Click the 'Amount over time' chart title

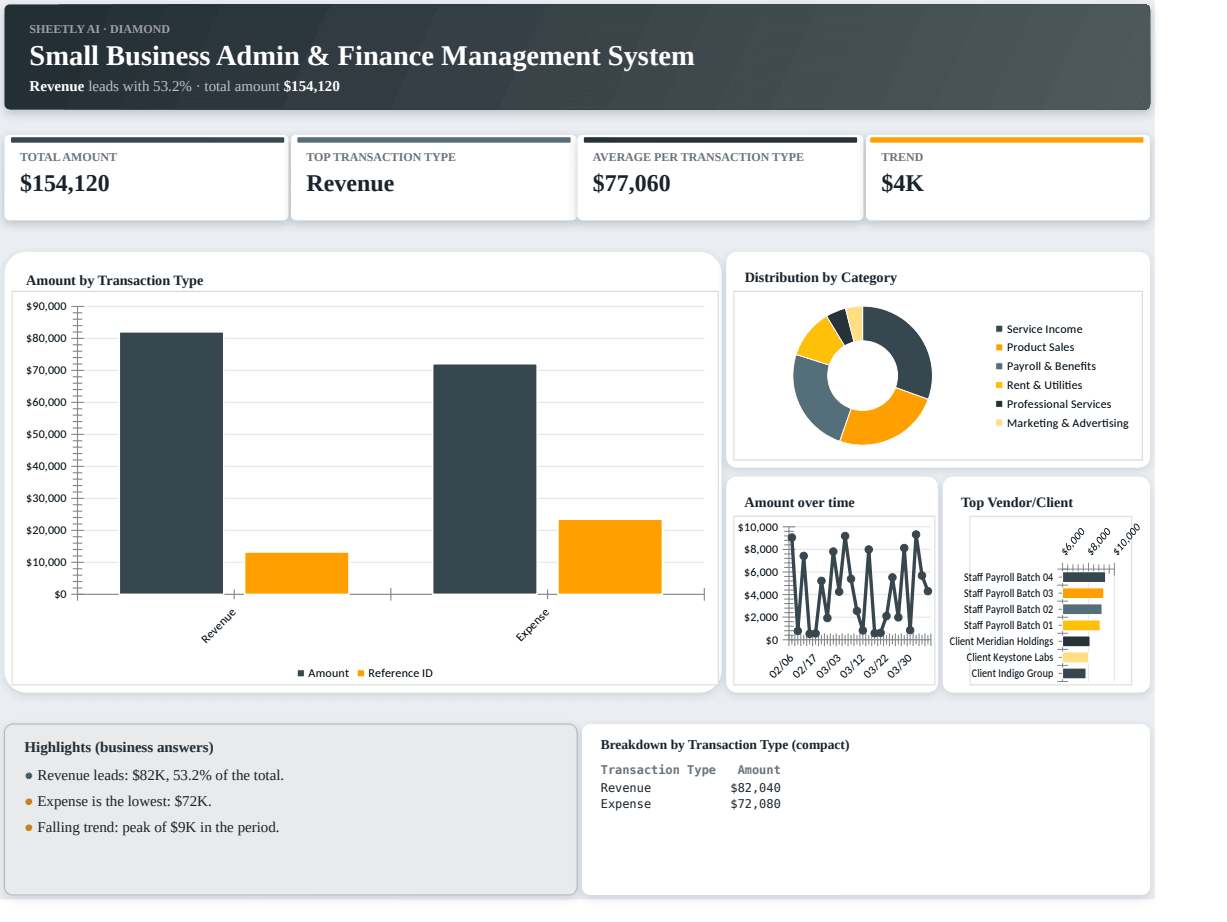tap(799, 503)
